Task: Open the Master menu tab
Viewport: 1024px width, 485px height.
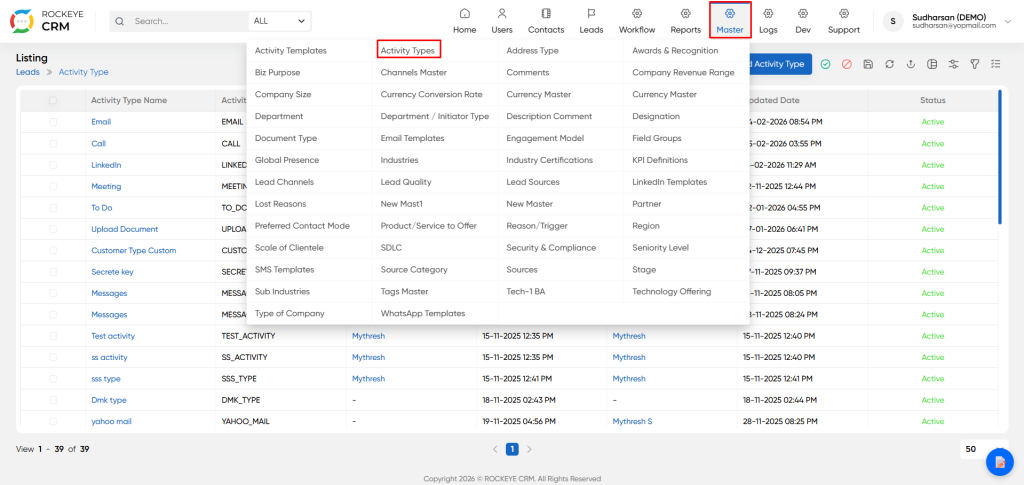Action: (730, 20)
